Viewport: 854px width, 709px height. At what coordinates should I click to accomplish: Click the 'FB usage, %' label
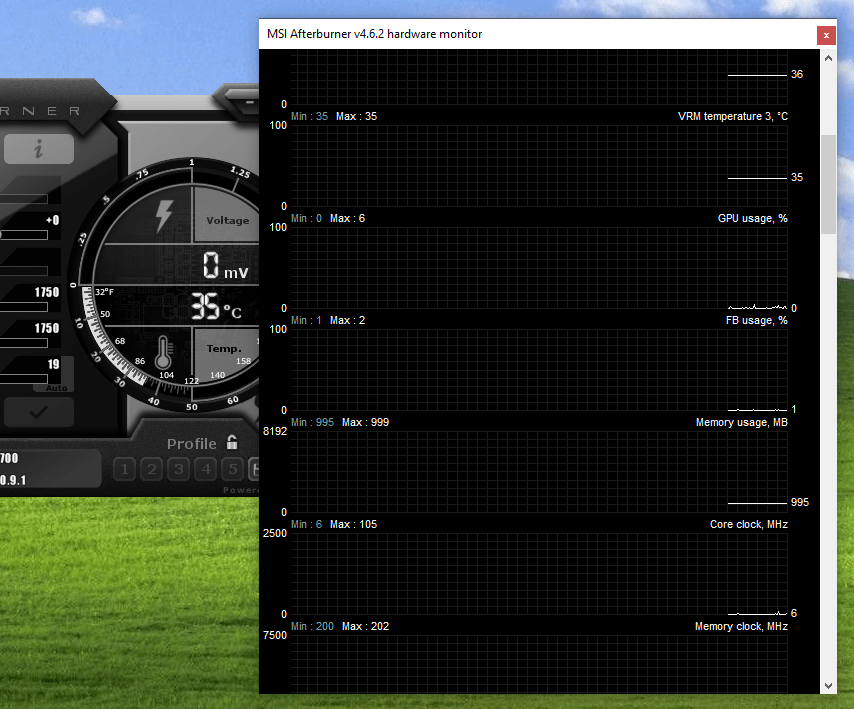pyautogui.click(x=757, y=320)
